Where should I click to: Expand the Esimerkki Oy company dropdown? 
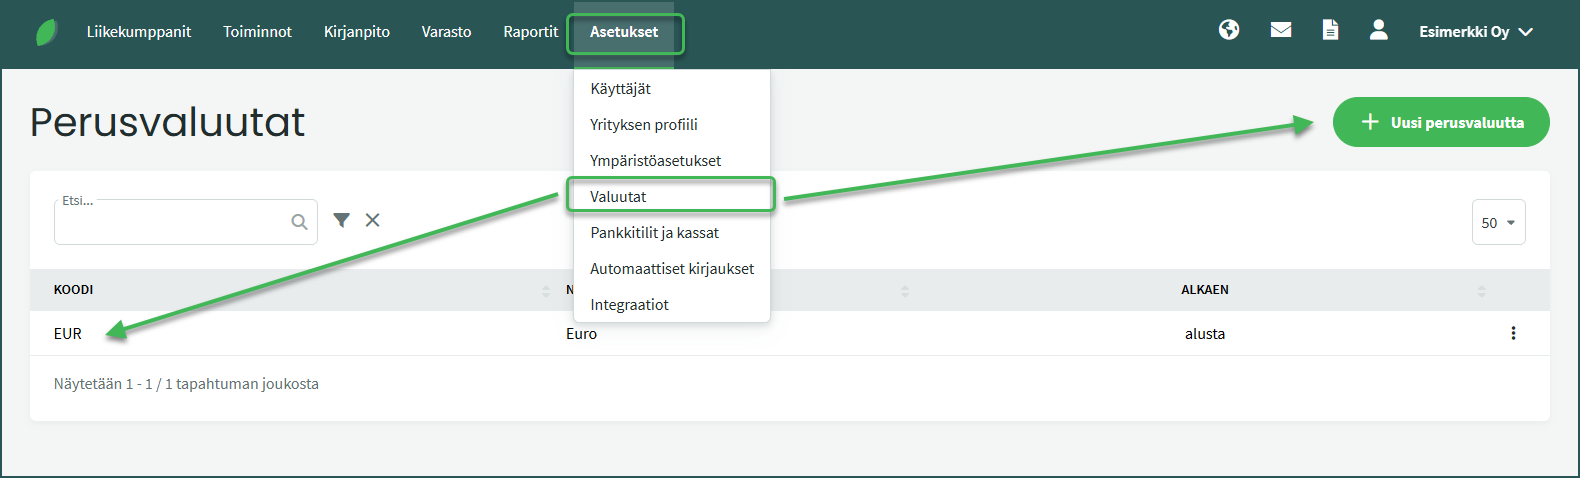(x=1475, y=32)
